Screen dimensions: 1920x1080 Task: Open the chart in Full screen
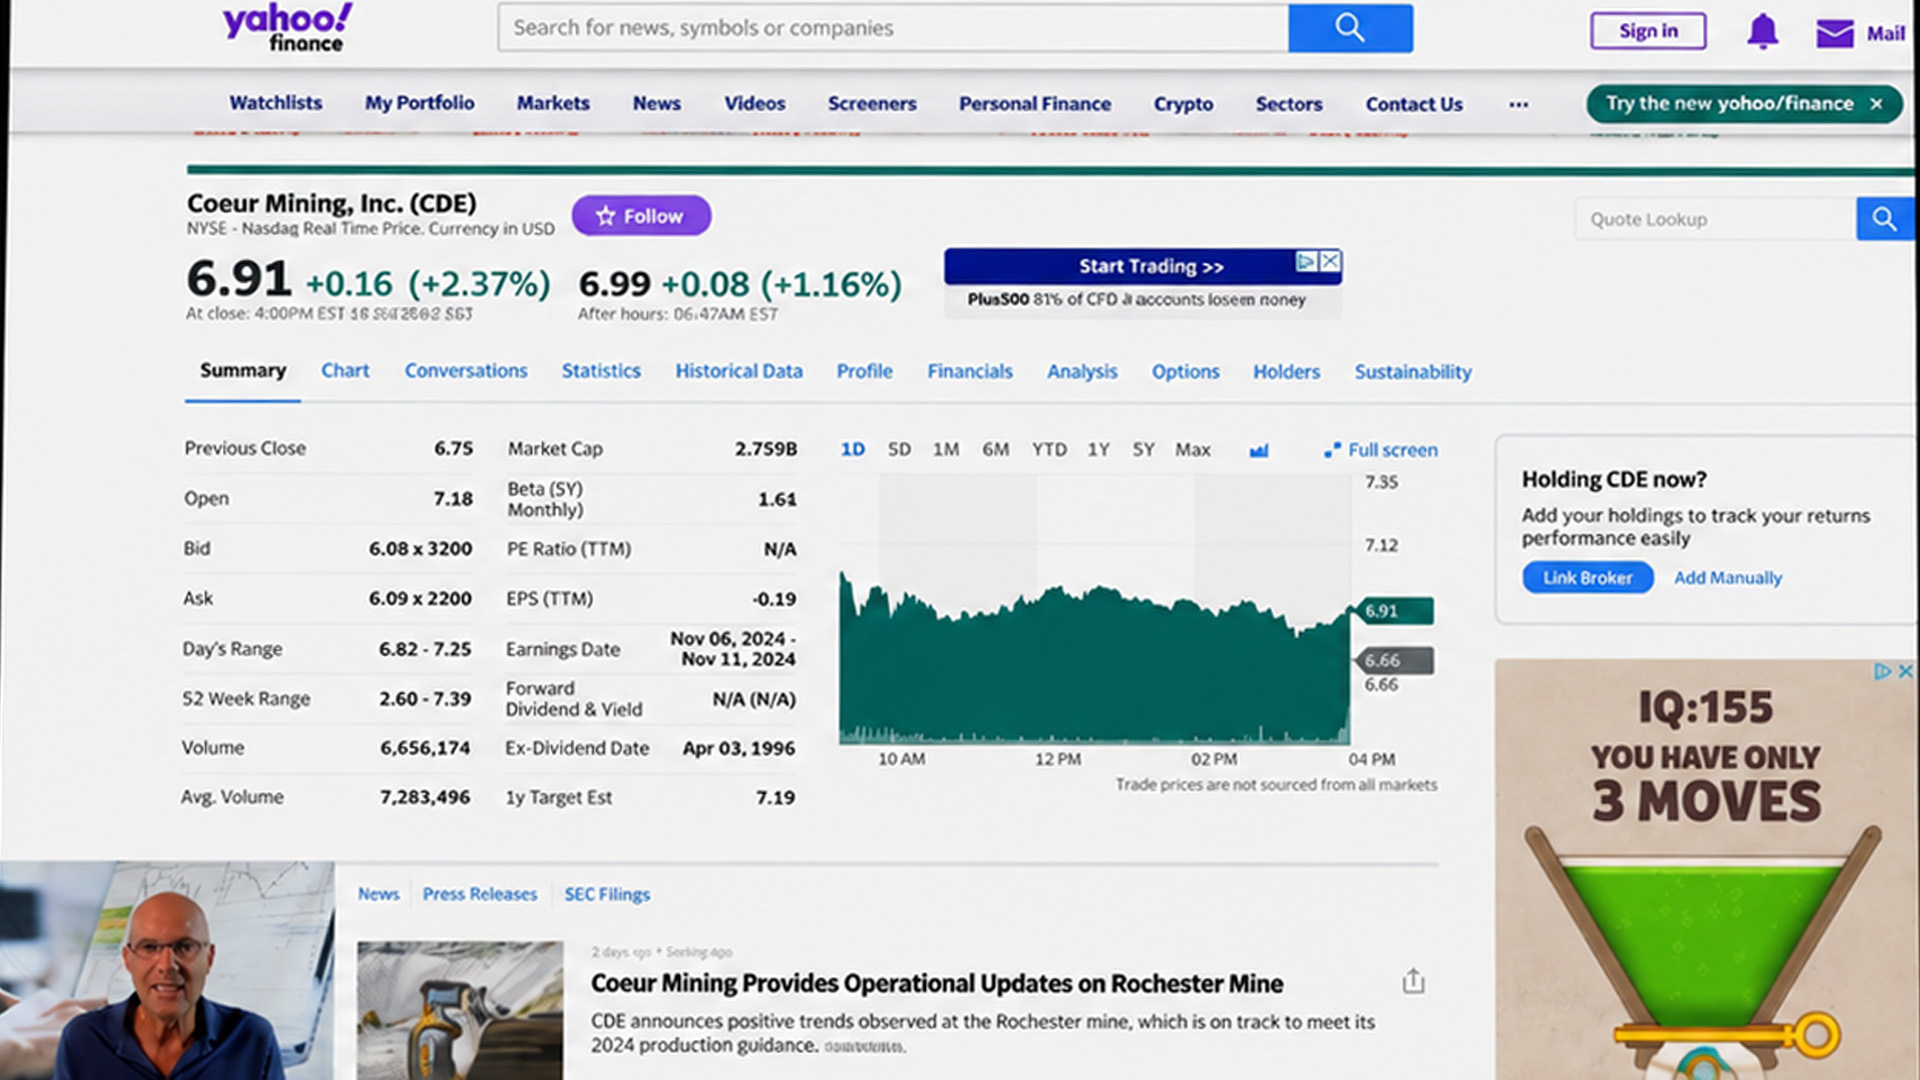point(1381,450)
